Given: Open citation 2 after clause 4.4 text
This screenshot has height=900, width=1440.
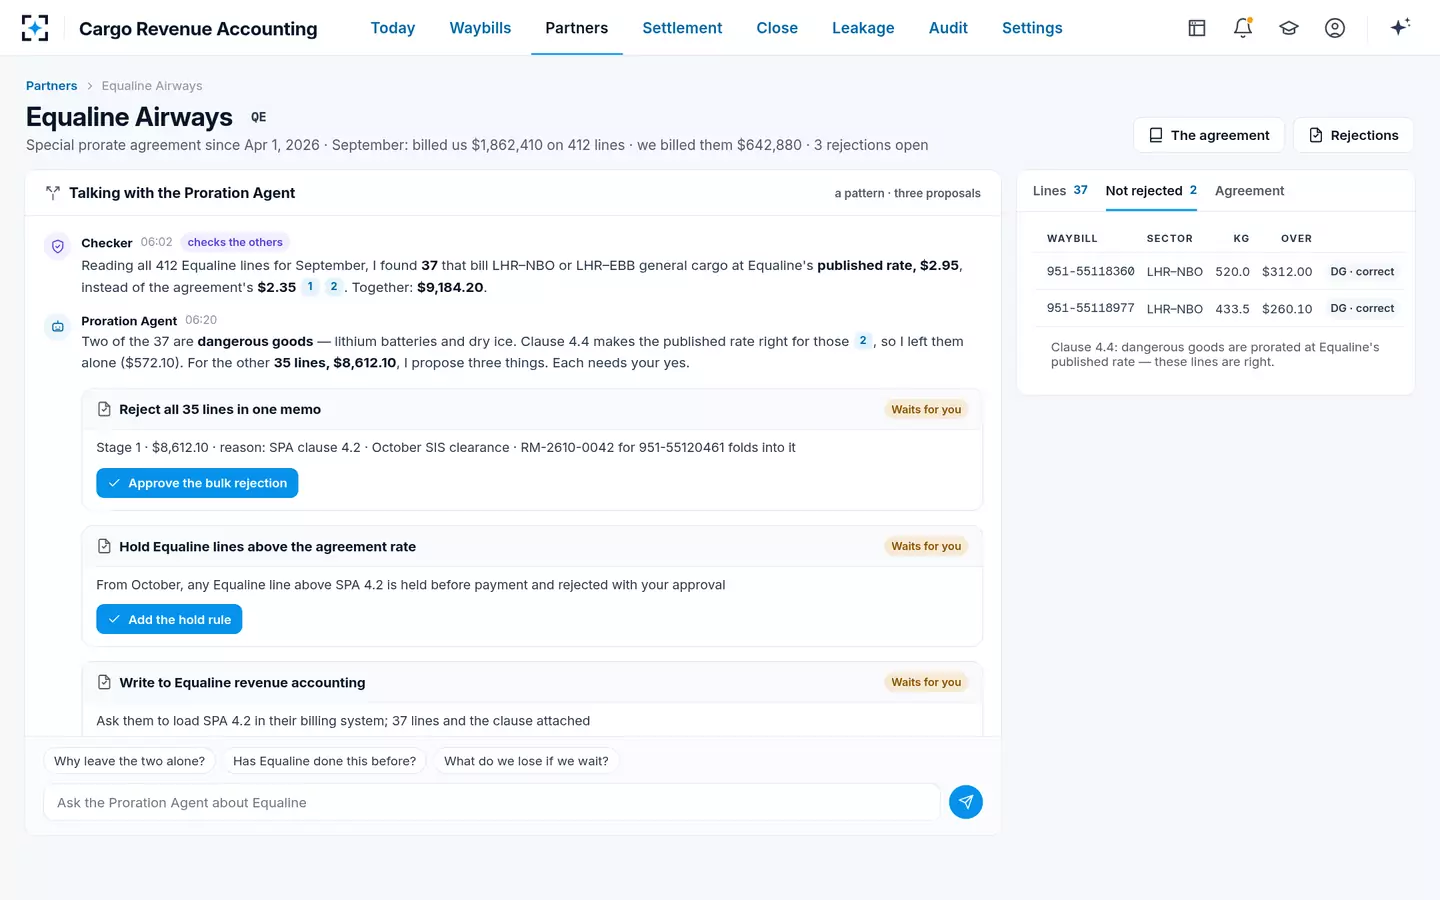Looking at the screenshot, I should click(863, 341).
